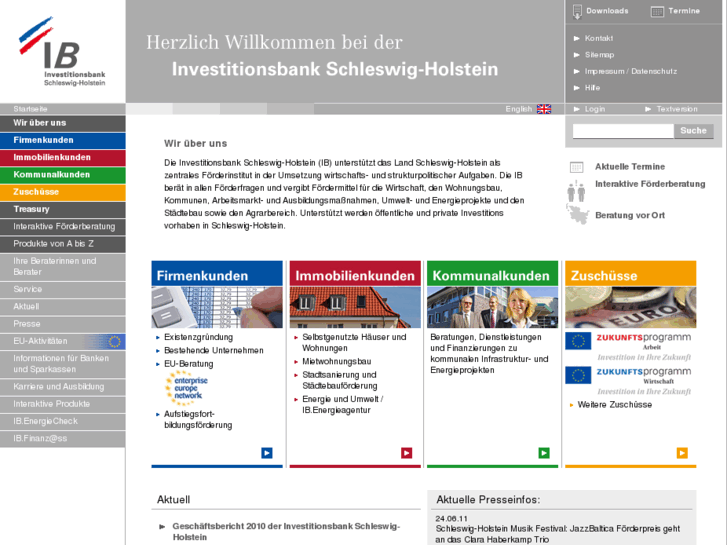The image size is (727, 545).
Task: Select blue Firmenkunden menu item
Action: tap(63, 140)
